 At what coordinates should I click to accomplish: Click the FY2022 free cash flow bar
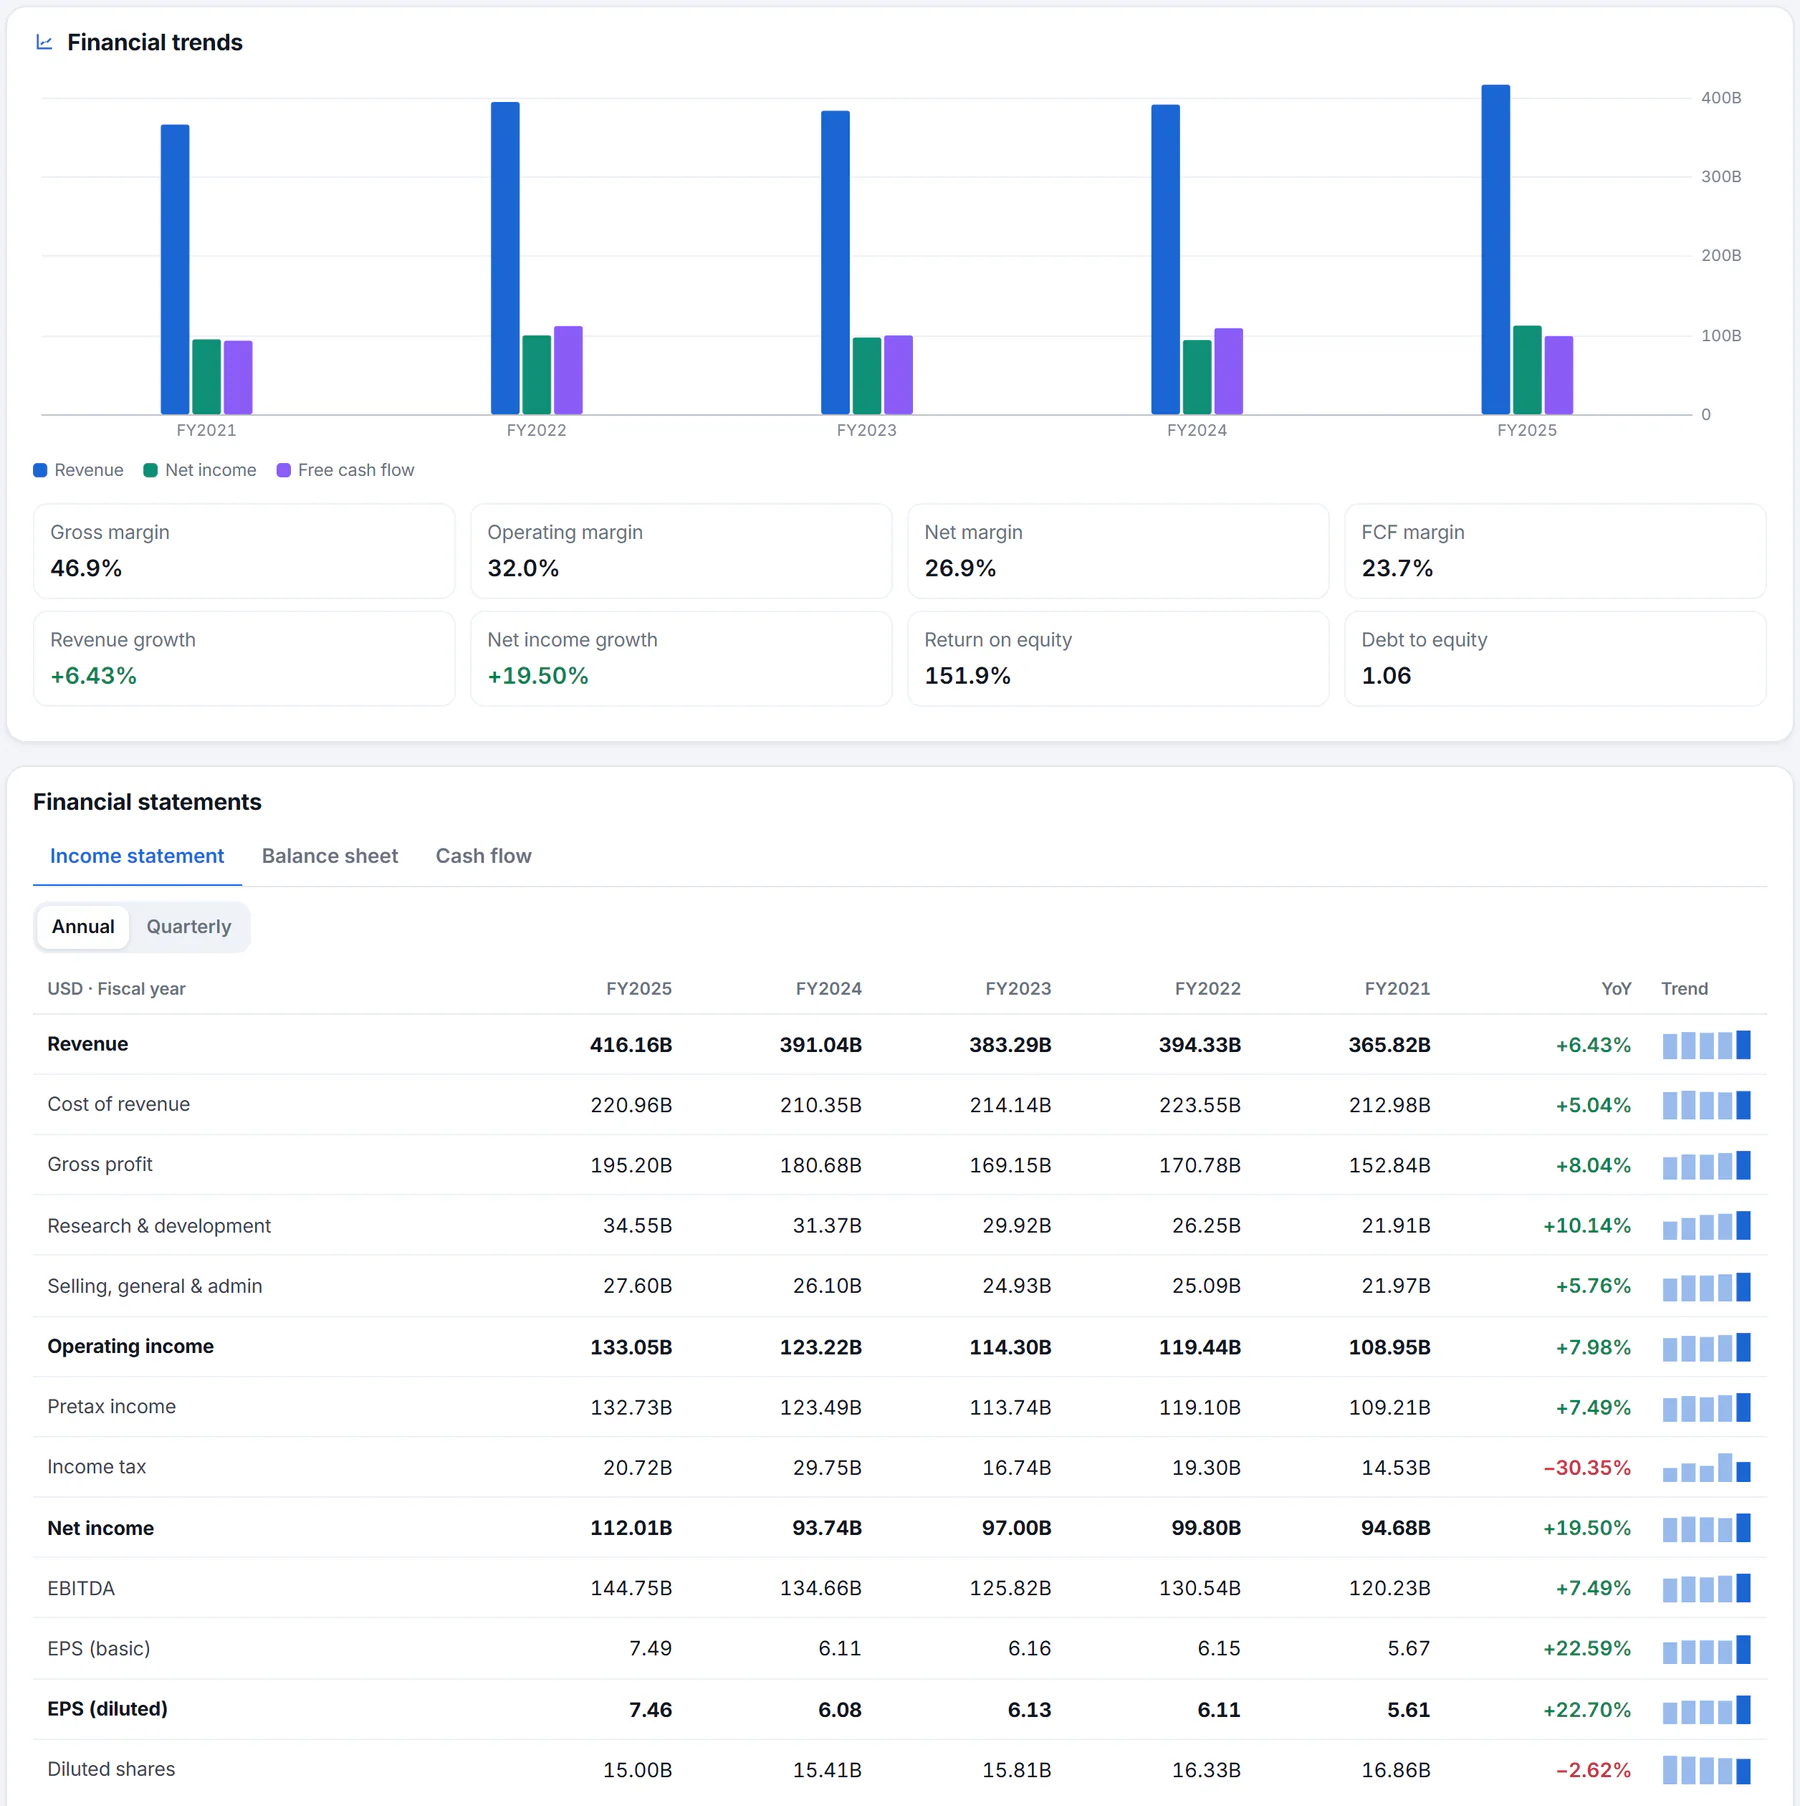click(568, 370)
